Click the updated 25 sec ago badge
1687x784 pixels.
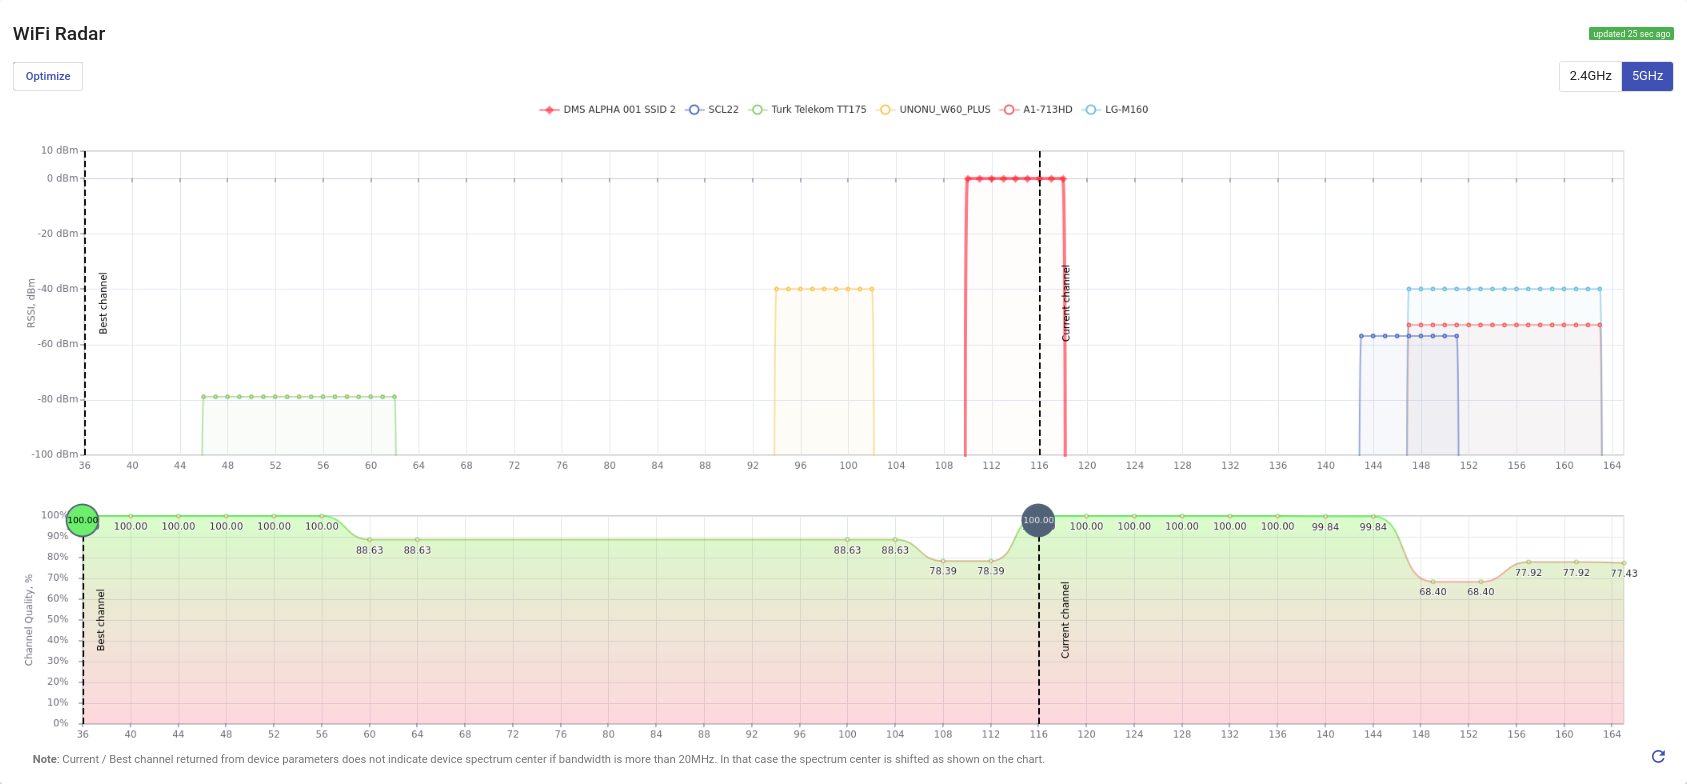pyautogui.click(x=1631, y=34)
